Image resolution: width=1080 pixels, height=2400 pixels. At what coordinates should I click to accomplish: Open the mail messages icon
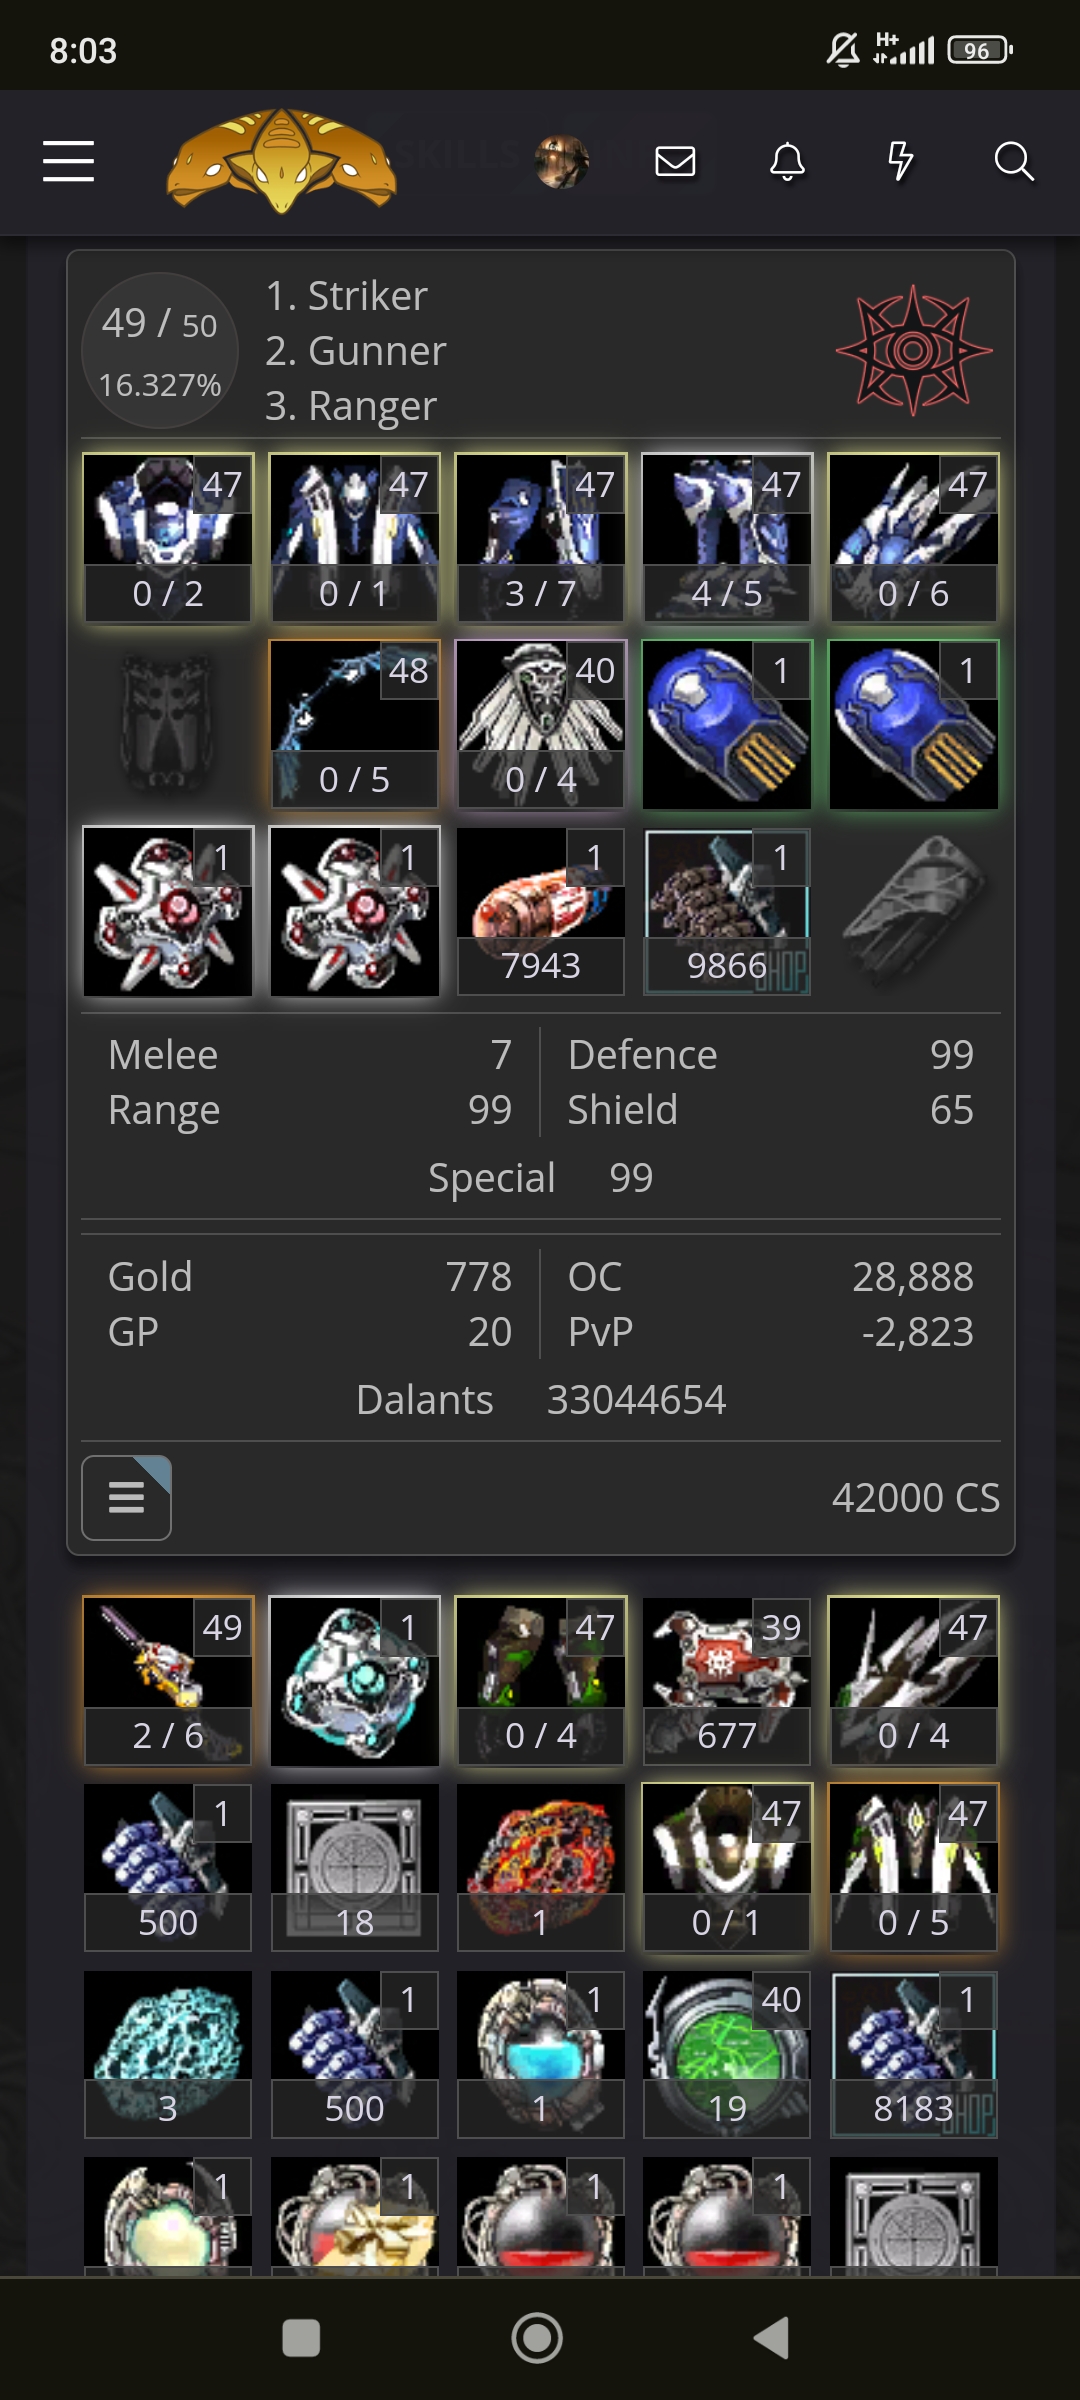pyautogui.click(x=675, y=161)
